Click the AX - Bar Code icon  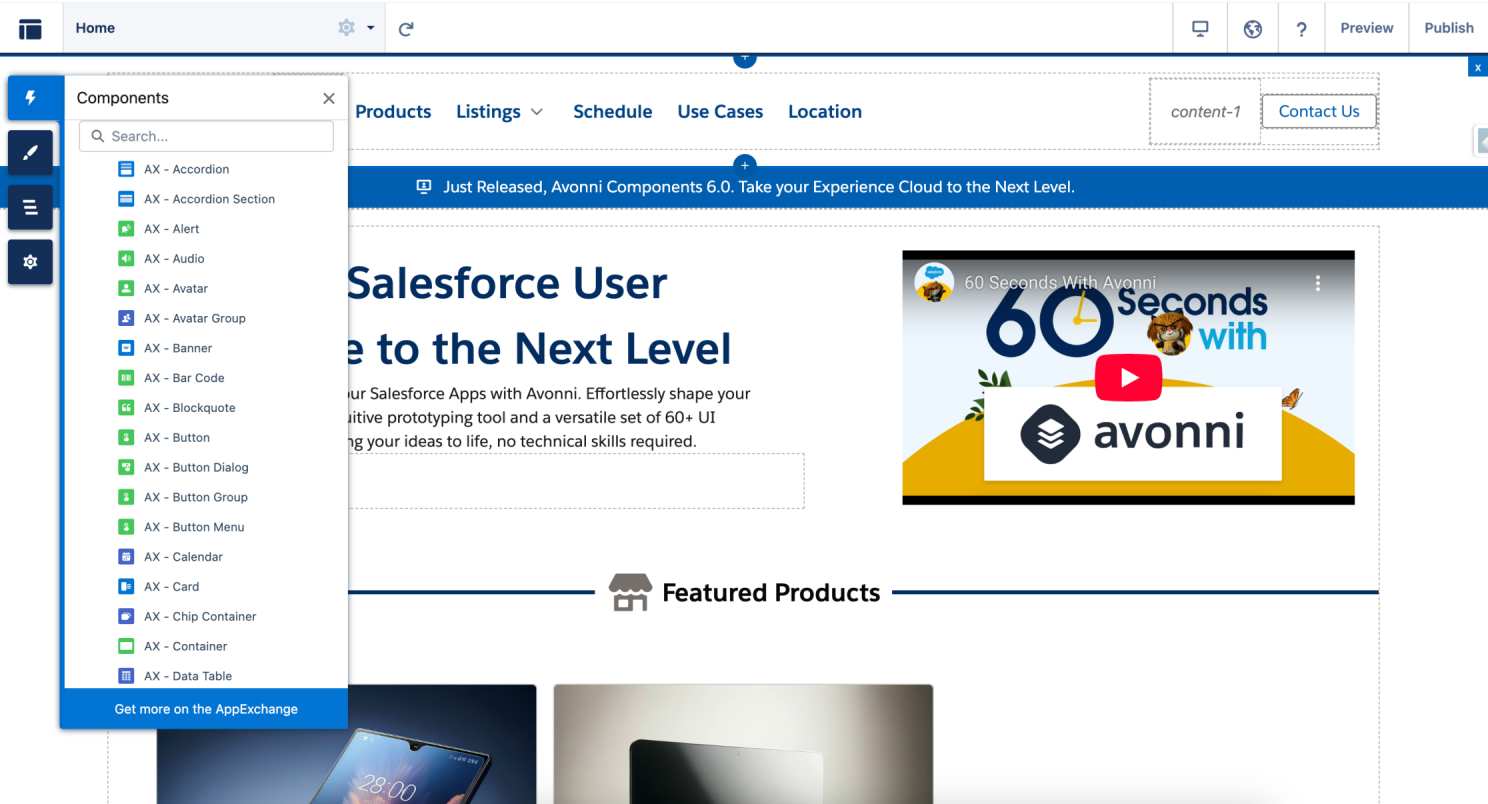[x=126, y=378]
